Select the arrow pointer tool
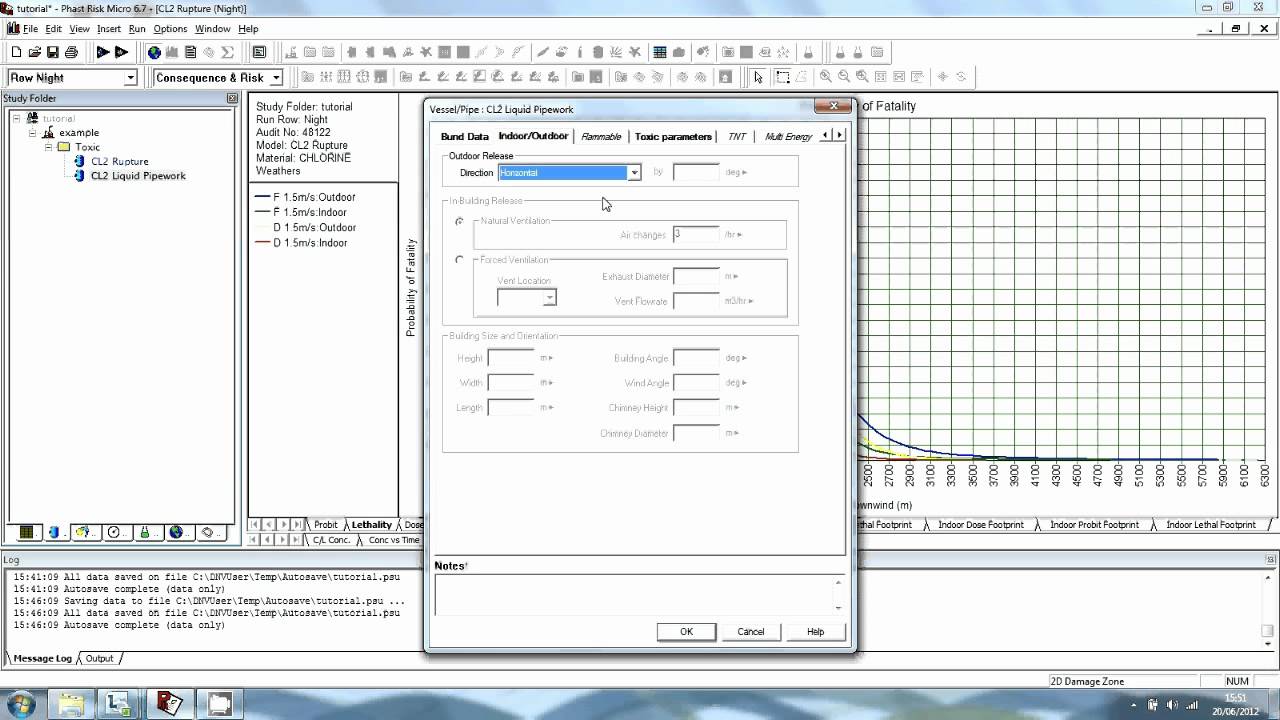Image resolution: width=1280 pixels, height=720 pixels. point(758,77)
